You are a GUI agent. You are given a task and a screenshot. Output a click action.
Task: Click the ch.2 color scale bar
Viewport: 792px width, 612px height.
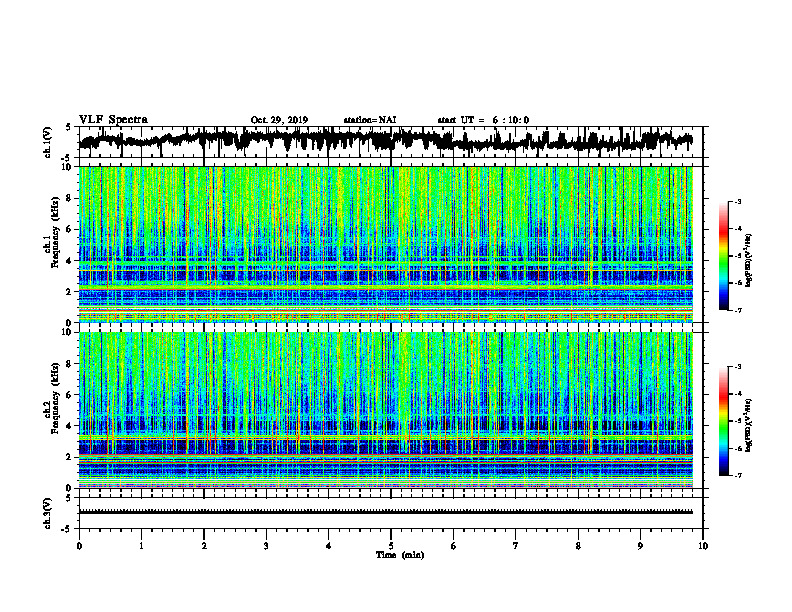pyautogui.click(x=723, y=421)
